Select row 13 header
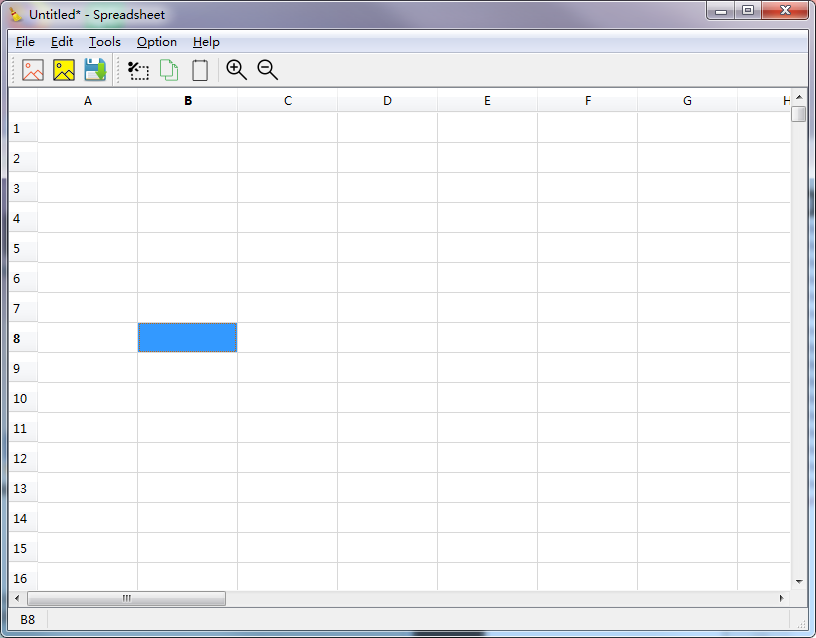 pyautogui.click(x=23, y=488)
